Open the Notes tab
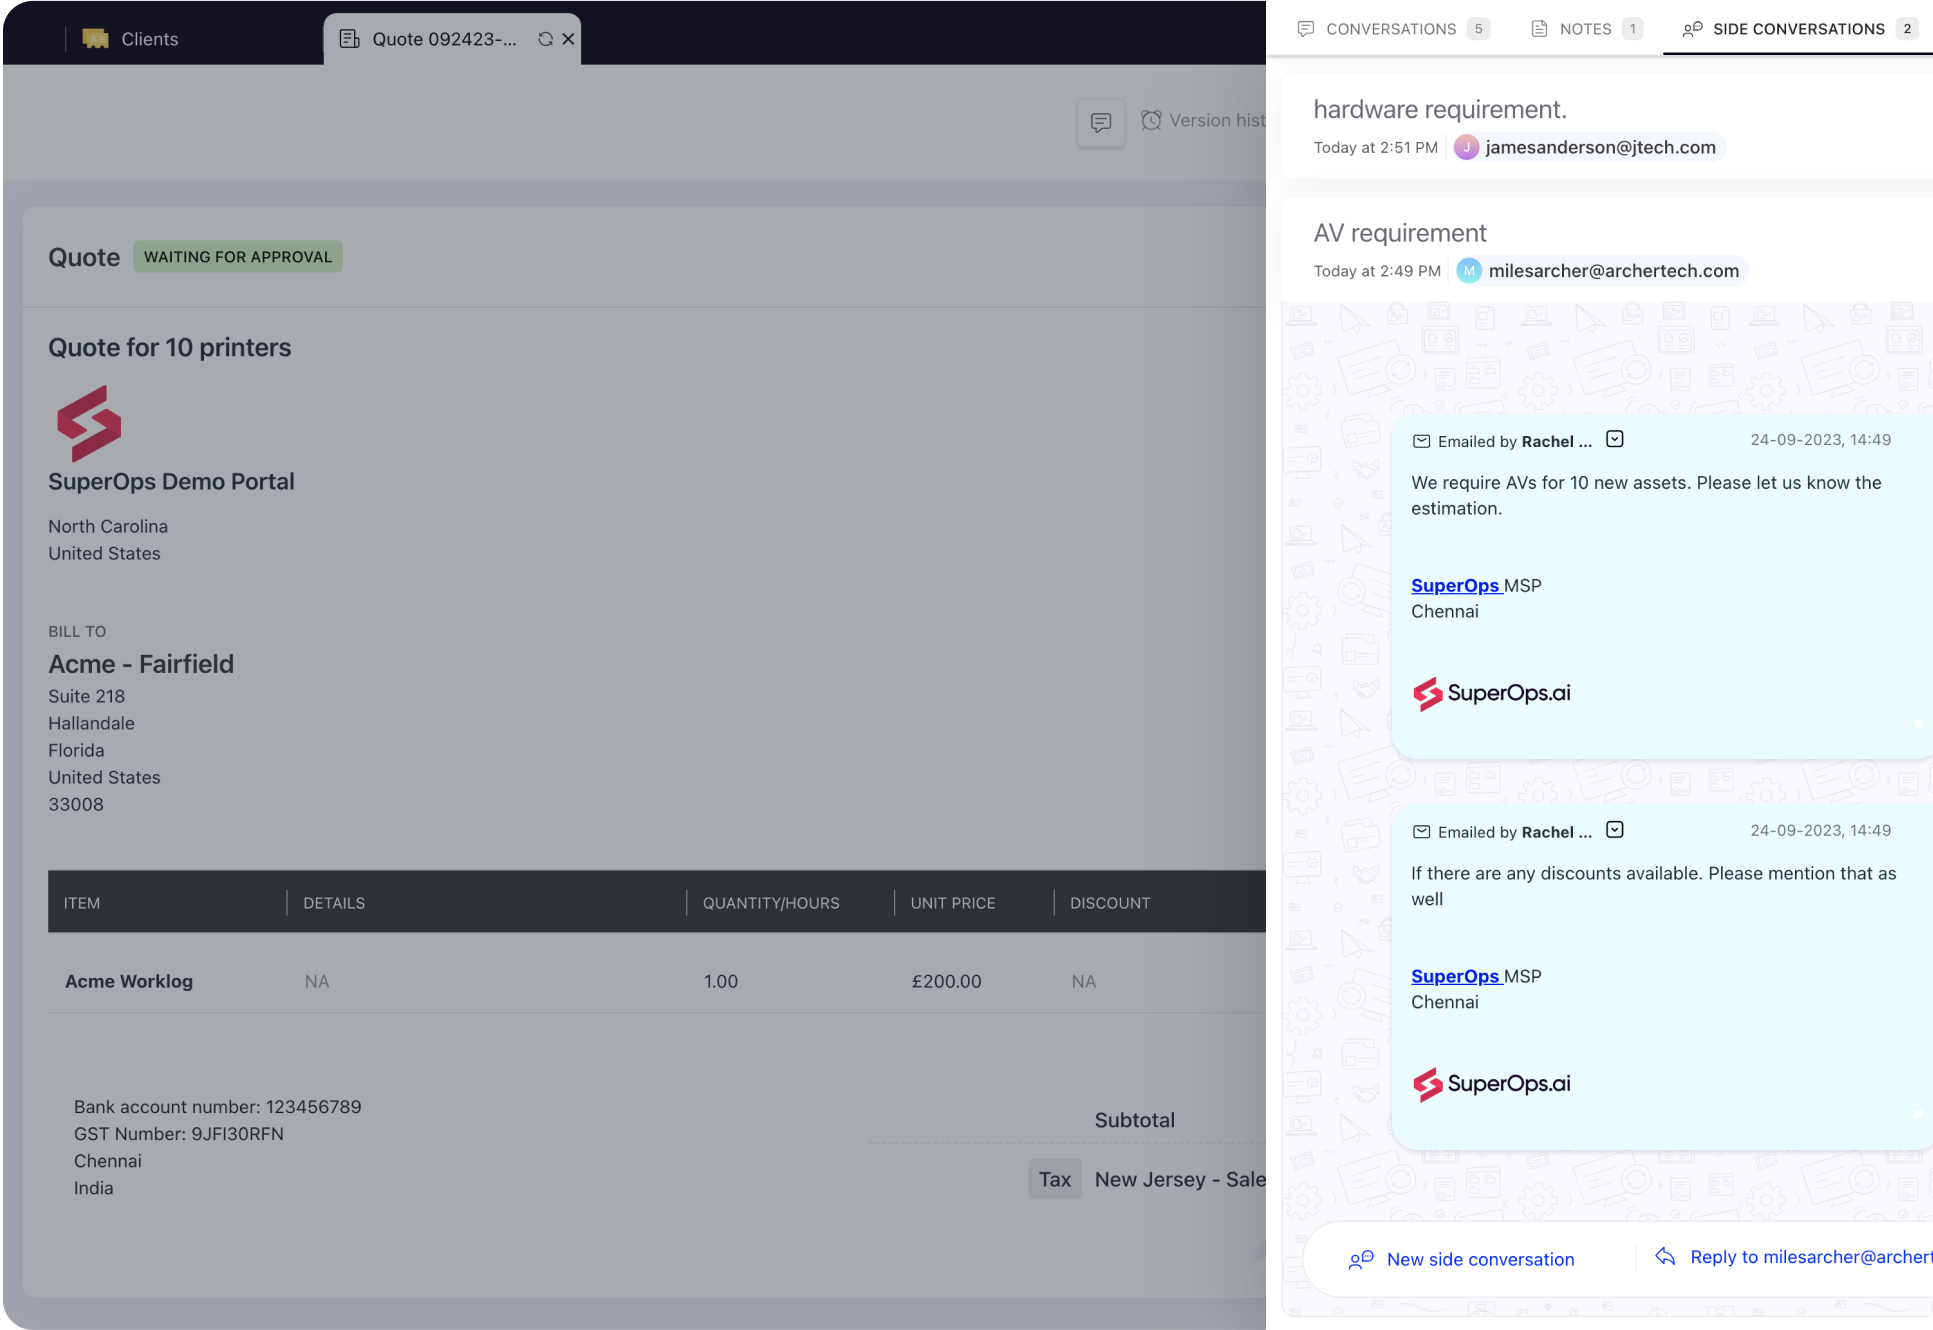Image resolution: width=1933 pixels, height=1330 pixels. pyautogui.click(x=1583, y=28)
